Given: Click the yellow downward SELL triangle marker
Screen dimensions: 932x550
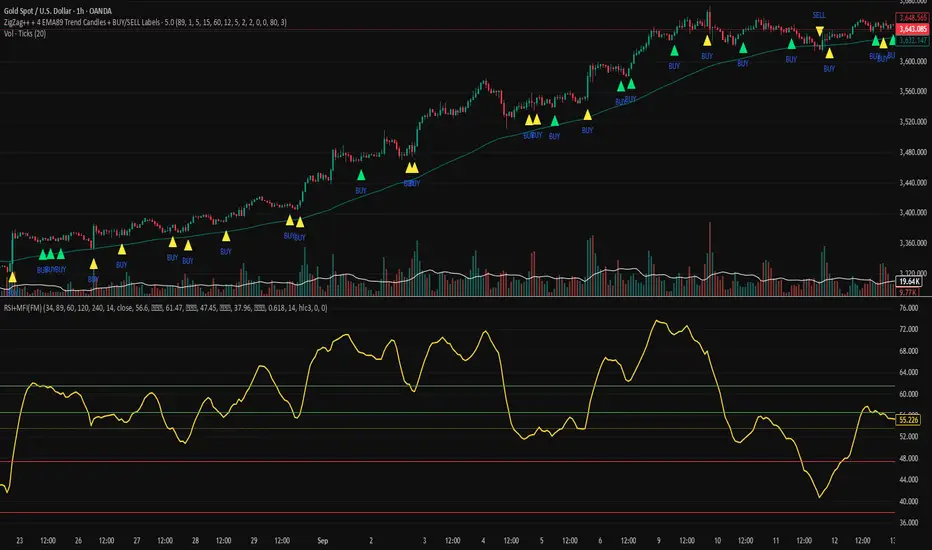Looking at the screenshot, I should (x=820, y=31).
